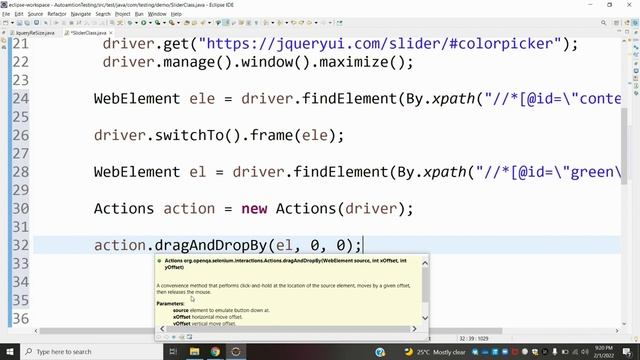Click the Pin Editor icon in toolbar
Image resolution: width=640 pixels, height=360 pixels.
(x=340, y=23)
